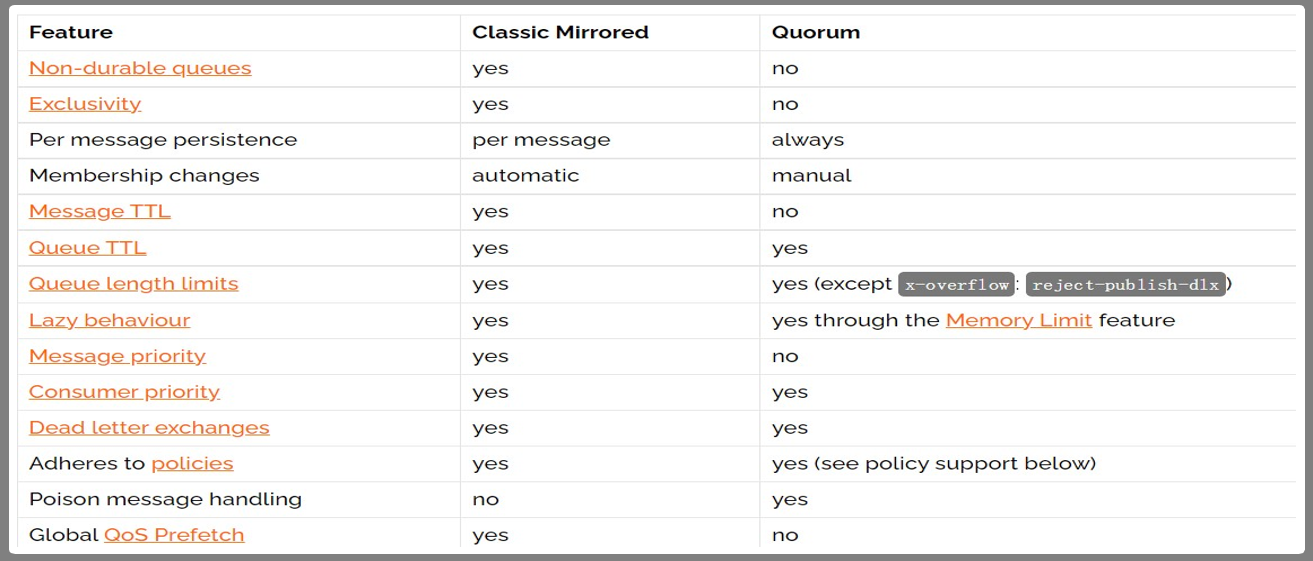The image size is (1313, 561).
Task: Open the Message priority link
Action: tap(118, 356)
